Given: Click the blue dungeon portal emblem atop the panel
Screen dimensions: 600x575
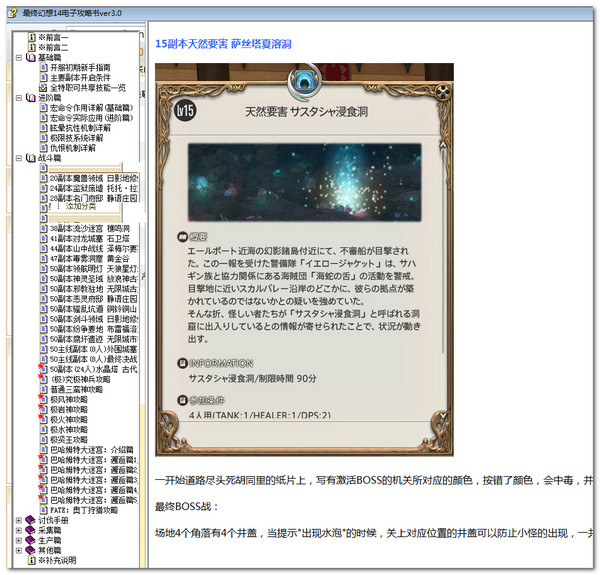Looking at the screenshot, I should [x=305, y=81].
